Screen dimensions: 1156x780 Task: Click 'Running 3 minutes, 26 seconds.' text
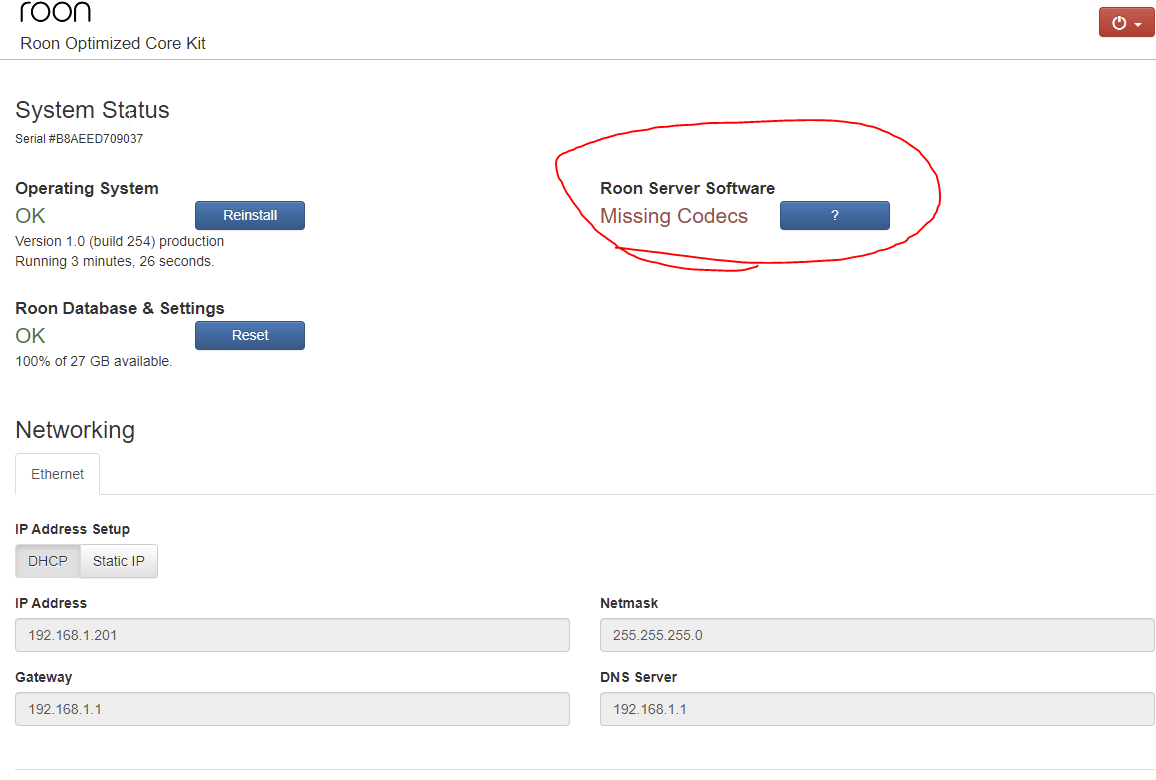click(114, 261)
